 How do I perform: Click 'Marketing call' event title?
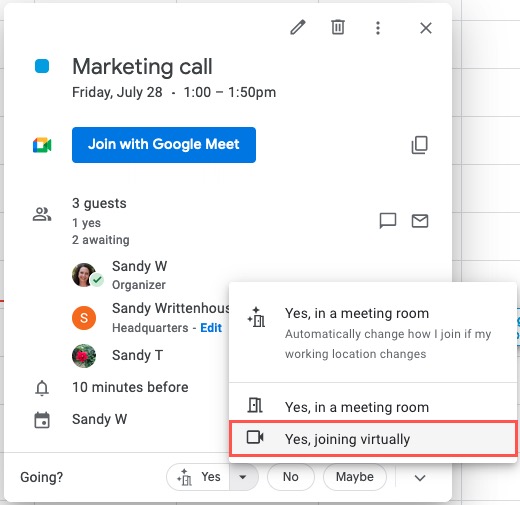pyautogui.click(x=142, y=66)
